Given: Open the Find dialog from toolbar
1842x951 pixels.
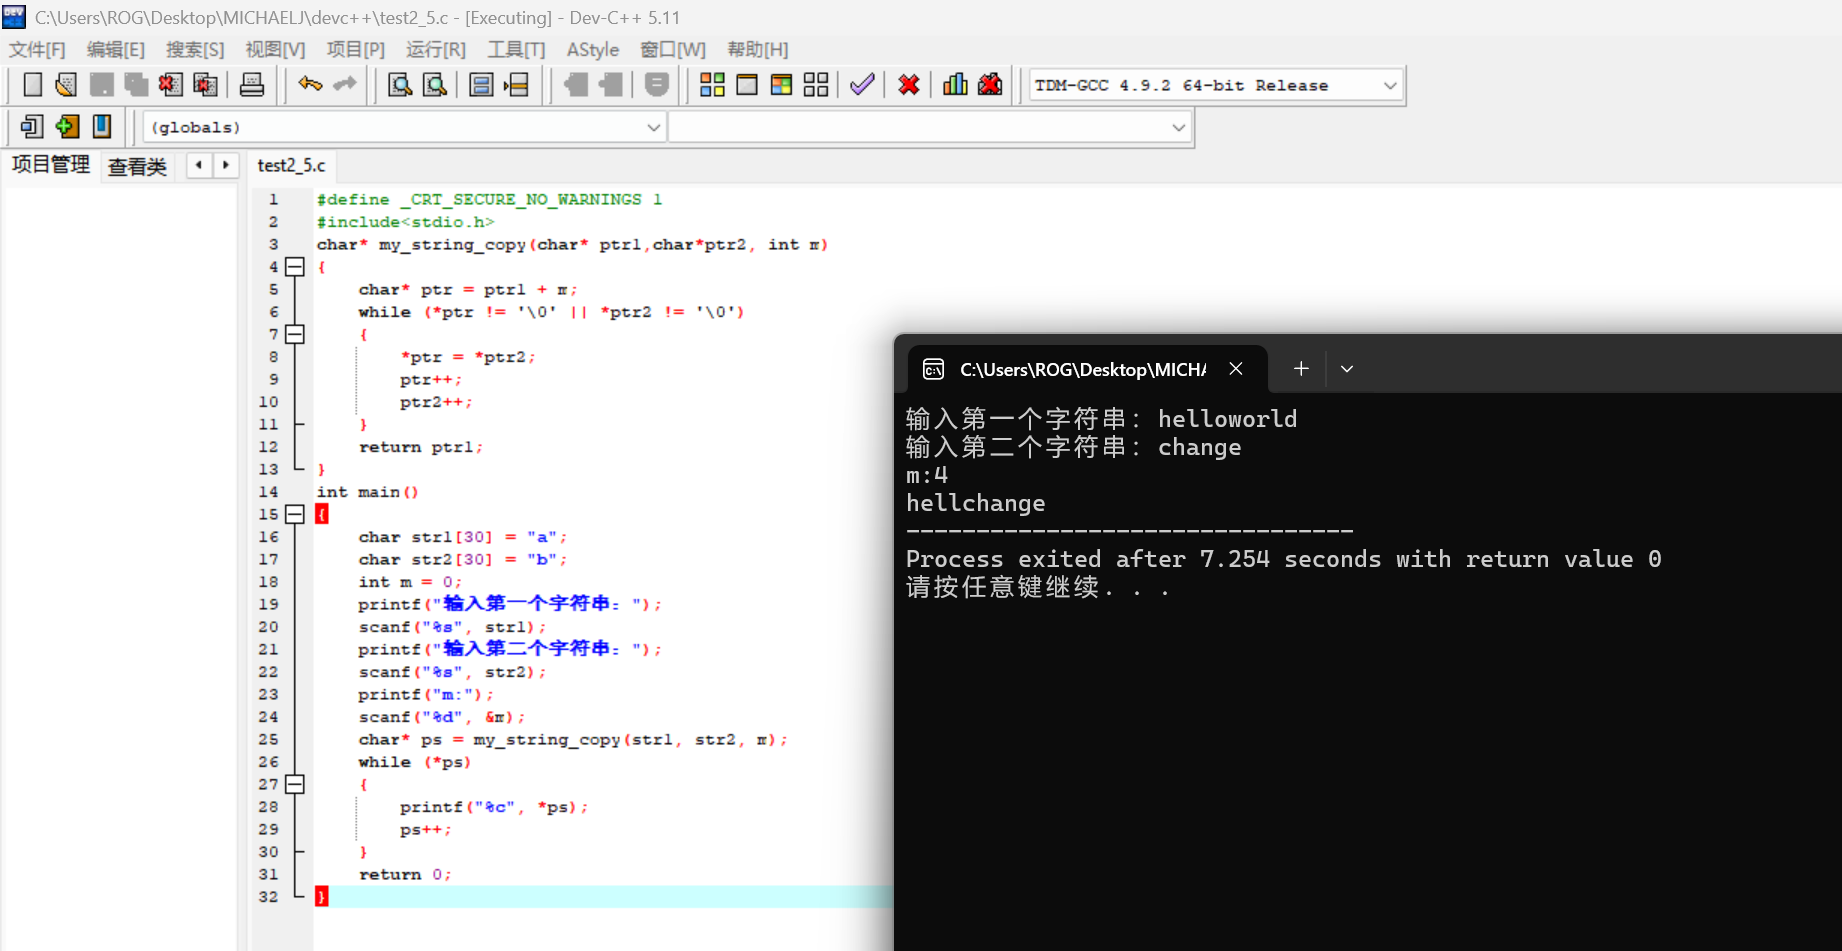Looking at the screenshot, I should tap(400, 85).
